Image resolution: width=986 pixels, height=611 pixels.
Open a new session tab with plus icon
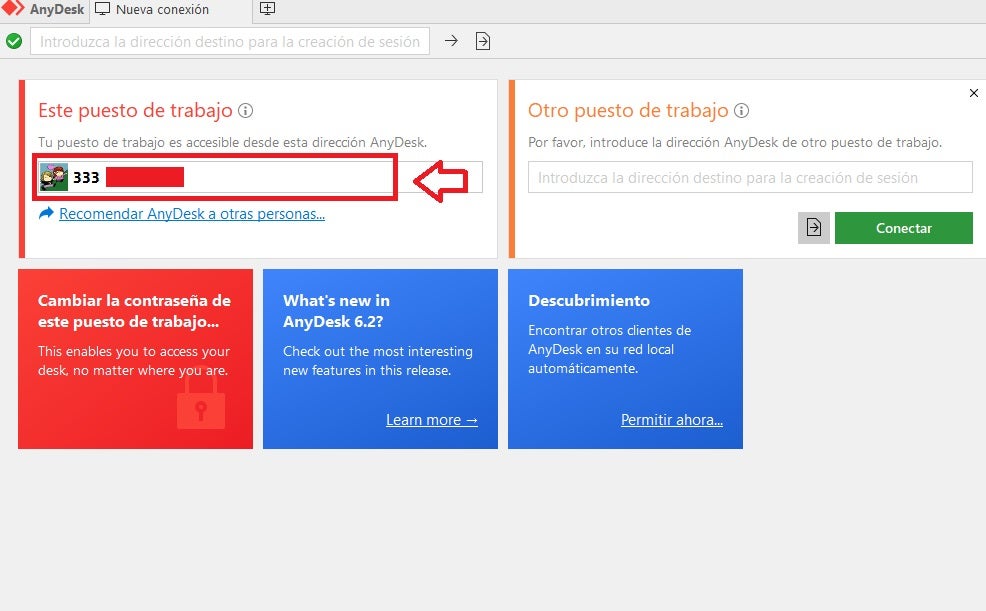pos(267,9)
